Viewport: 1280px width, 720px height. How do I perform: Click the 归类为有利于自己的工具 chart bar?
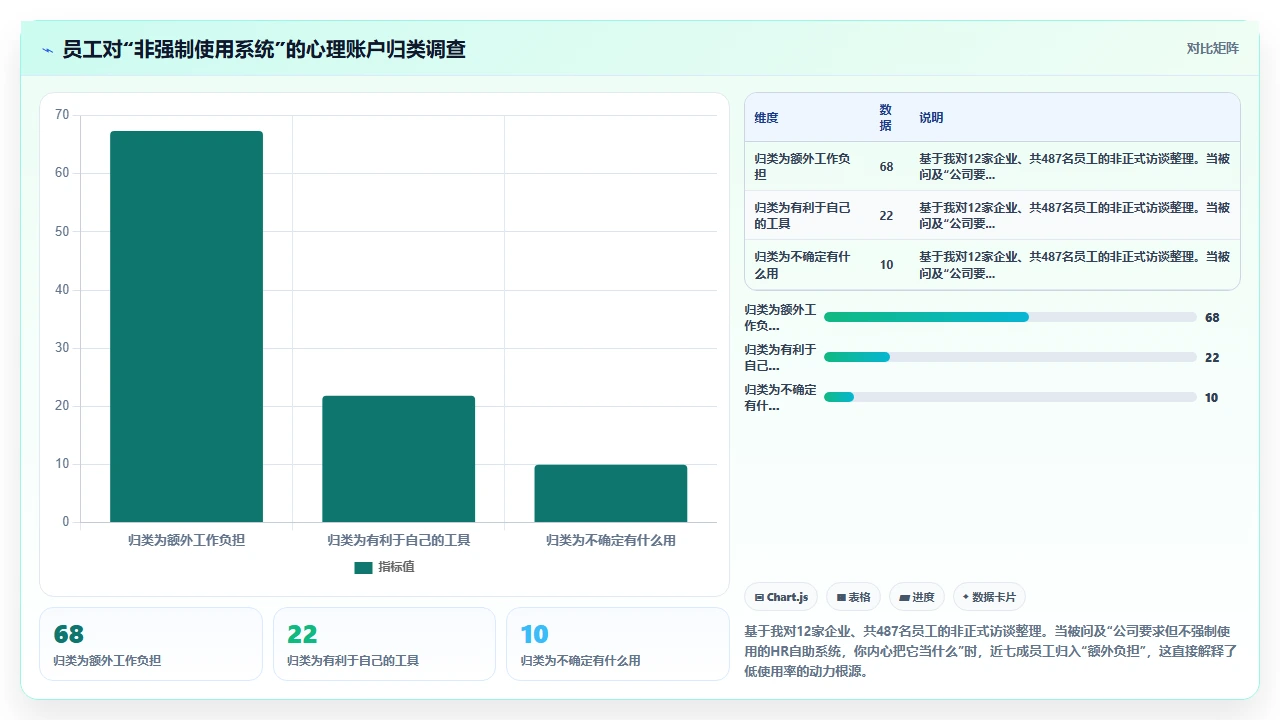pos(398,459)
